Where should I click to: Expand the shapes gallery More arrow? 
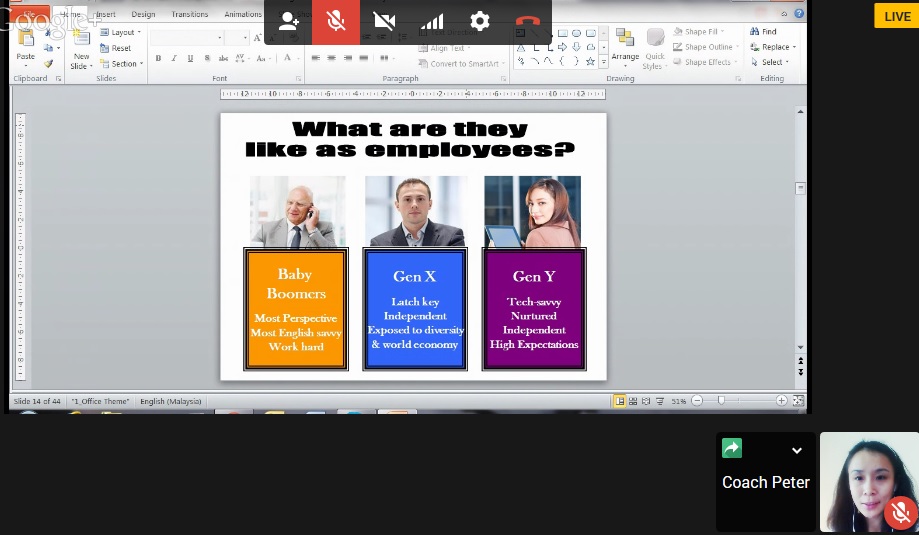[x=604, y=62]
